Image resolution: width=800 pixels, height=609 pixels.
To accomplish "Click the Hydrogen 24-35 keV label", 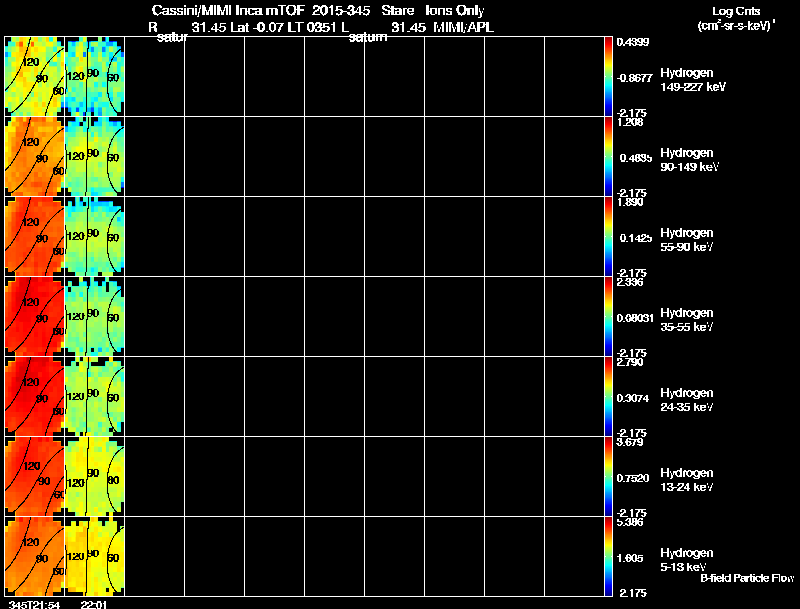I will click(687, 400).
